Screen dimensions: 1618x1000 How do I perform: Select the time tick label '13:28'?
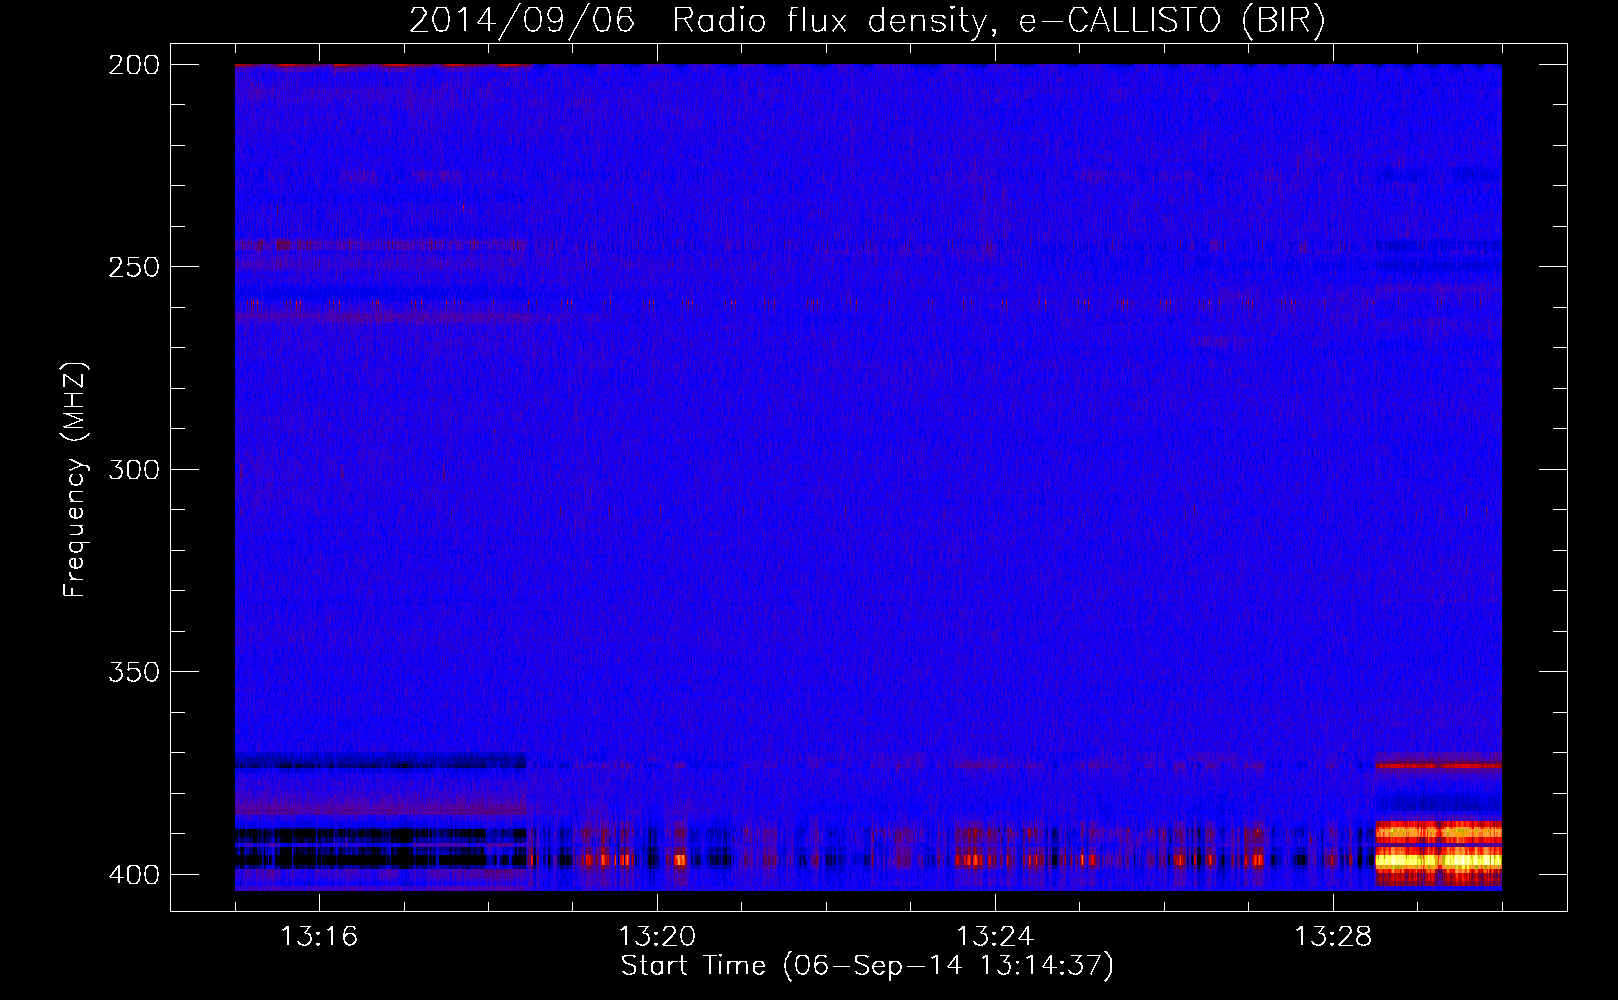(1333, 936)
